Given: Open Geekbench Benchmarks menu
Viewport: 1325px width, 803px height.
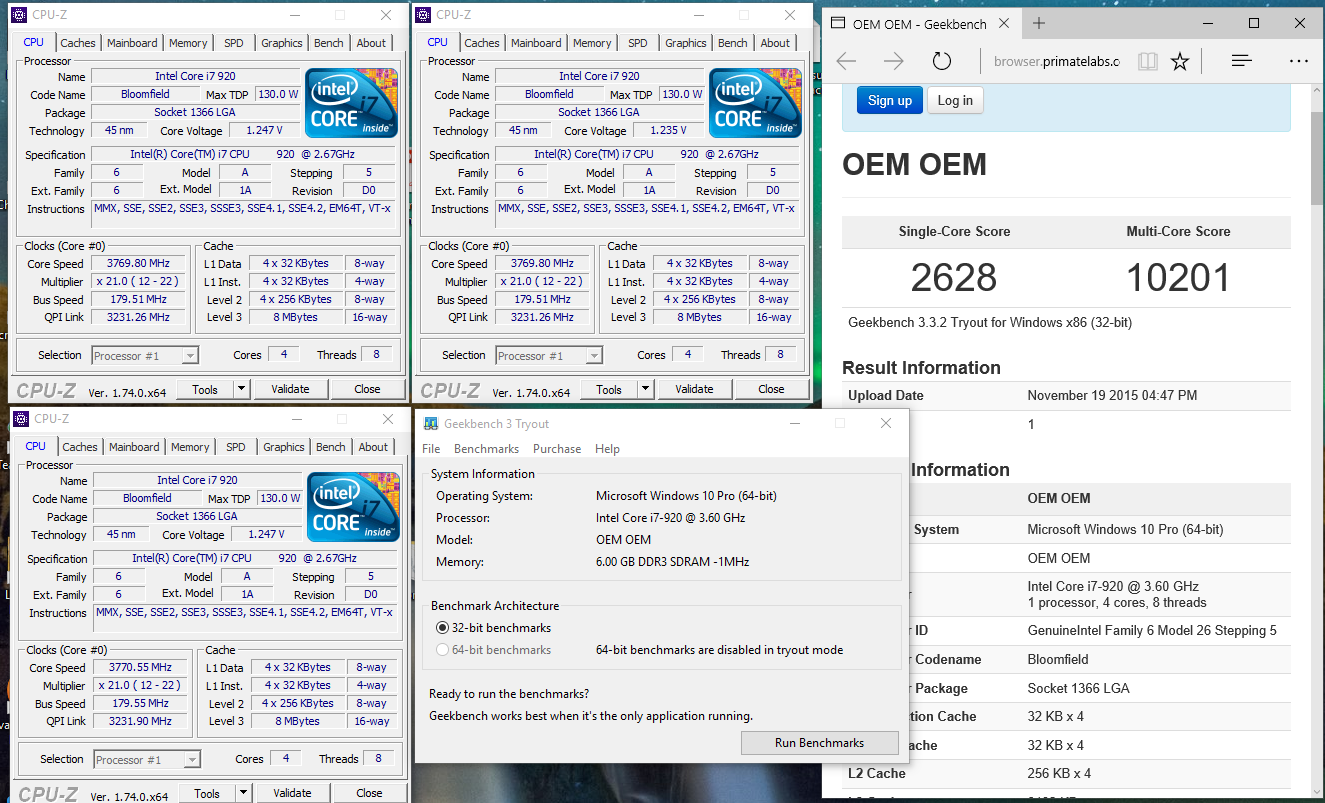Looking at the screenshot, I should pos(486,449).
